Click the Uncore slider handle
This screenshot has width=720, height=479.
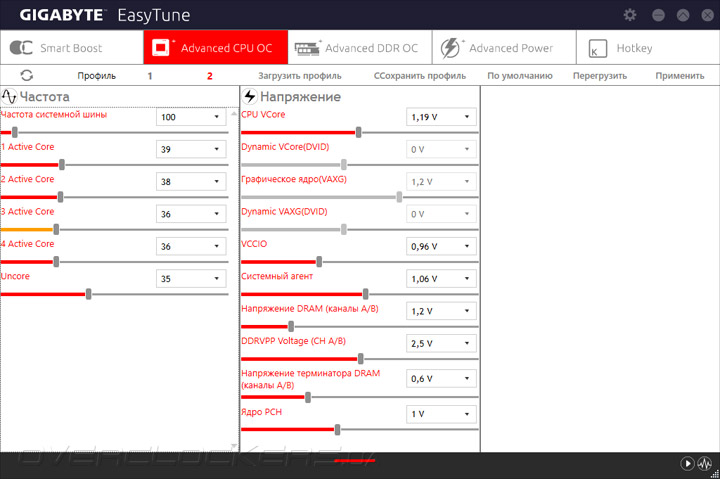[88, 294]
